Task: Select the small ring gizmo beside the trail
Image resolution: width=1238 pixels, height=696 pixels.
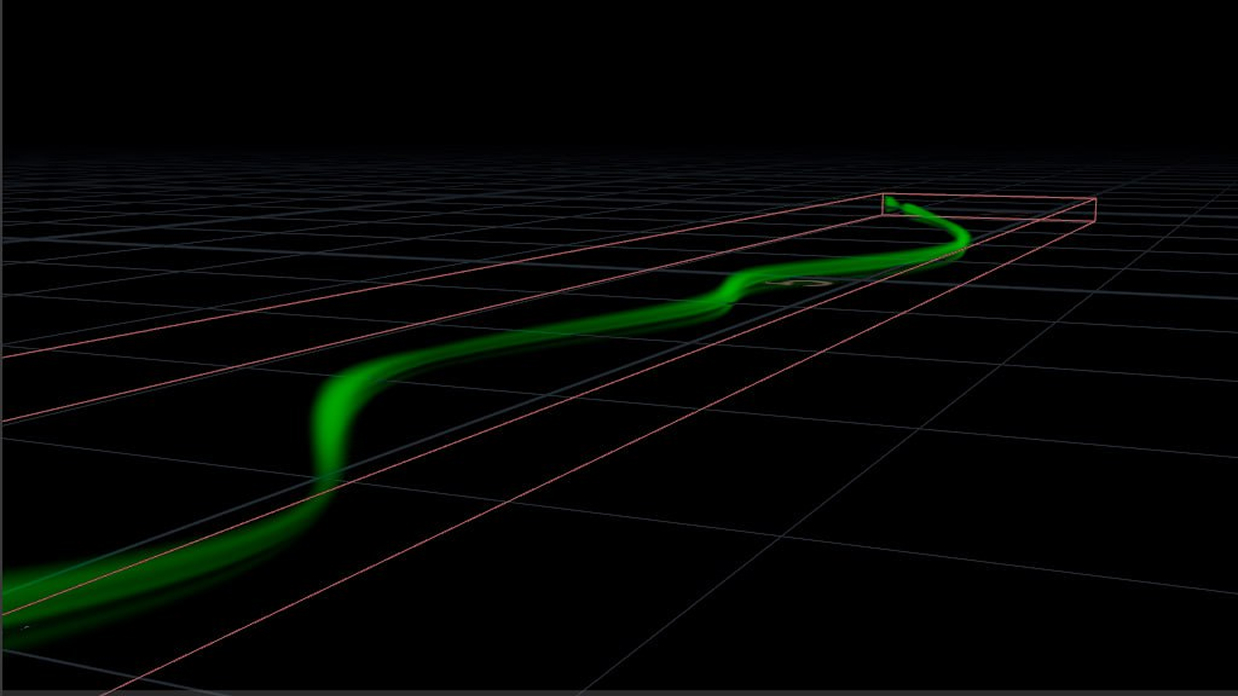Action: click(x=798, y=284)
